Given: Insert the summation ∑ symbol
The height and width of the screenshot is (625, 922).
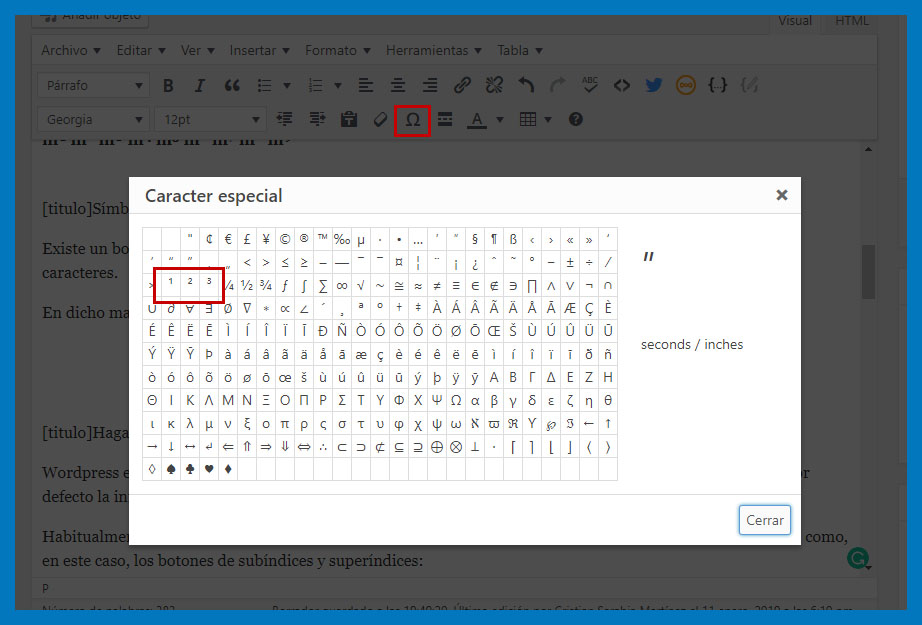Looking at the screenshot, I should (323, 286).
